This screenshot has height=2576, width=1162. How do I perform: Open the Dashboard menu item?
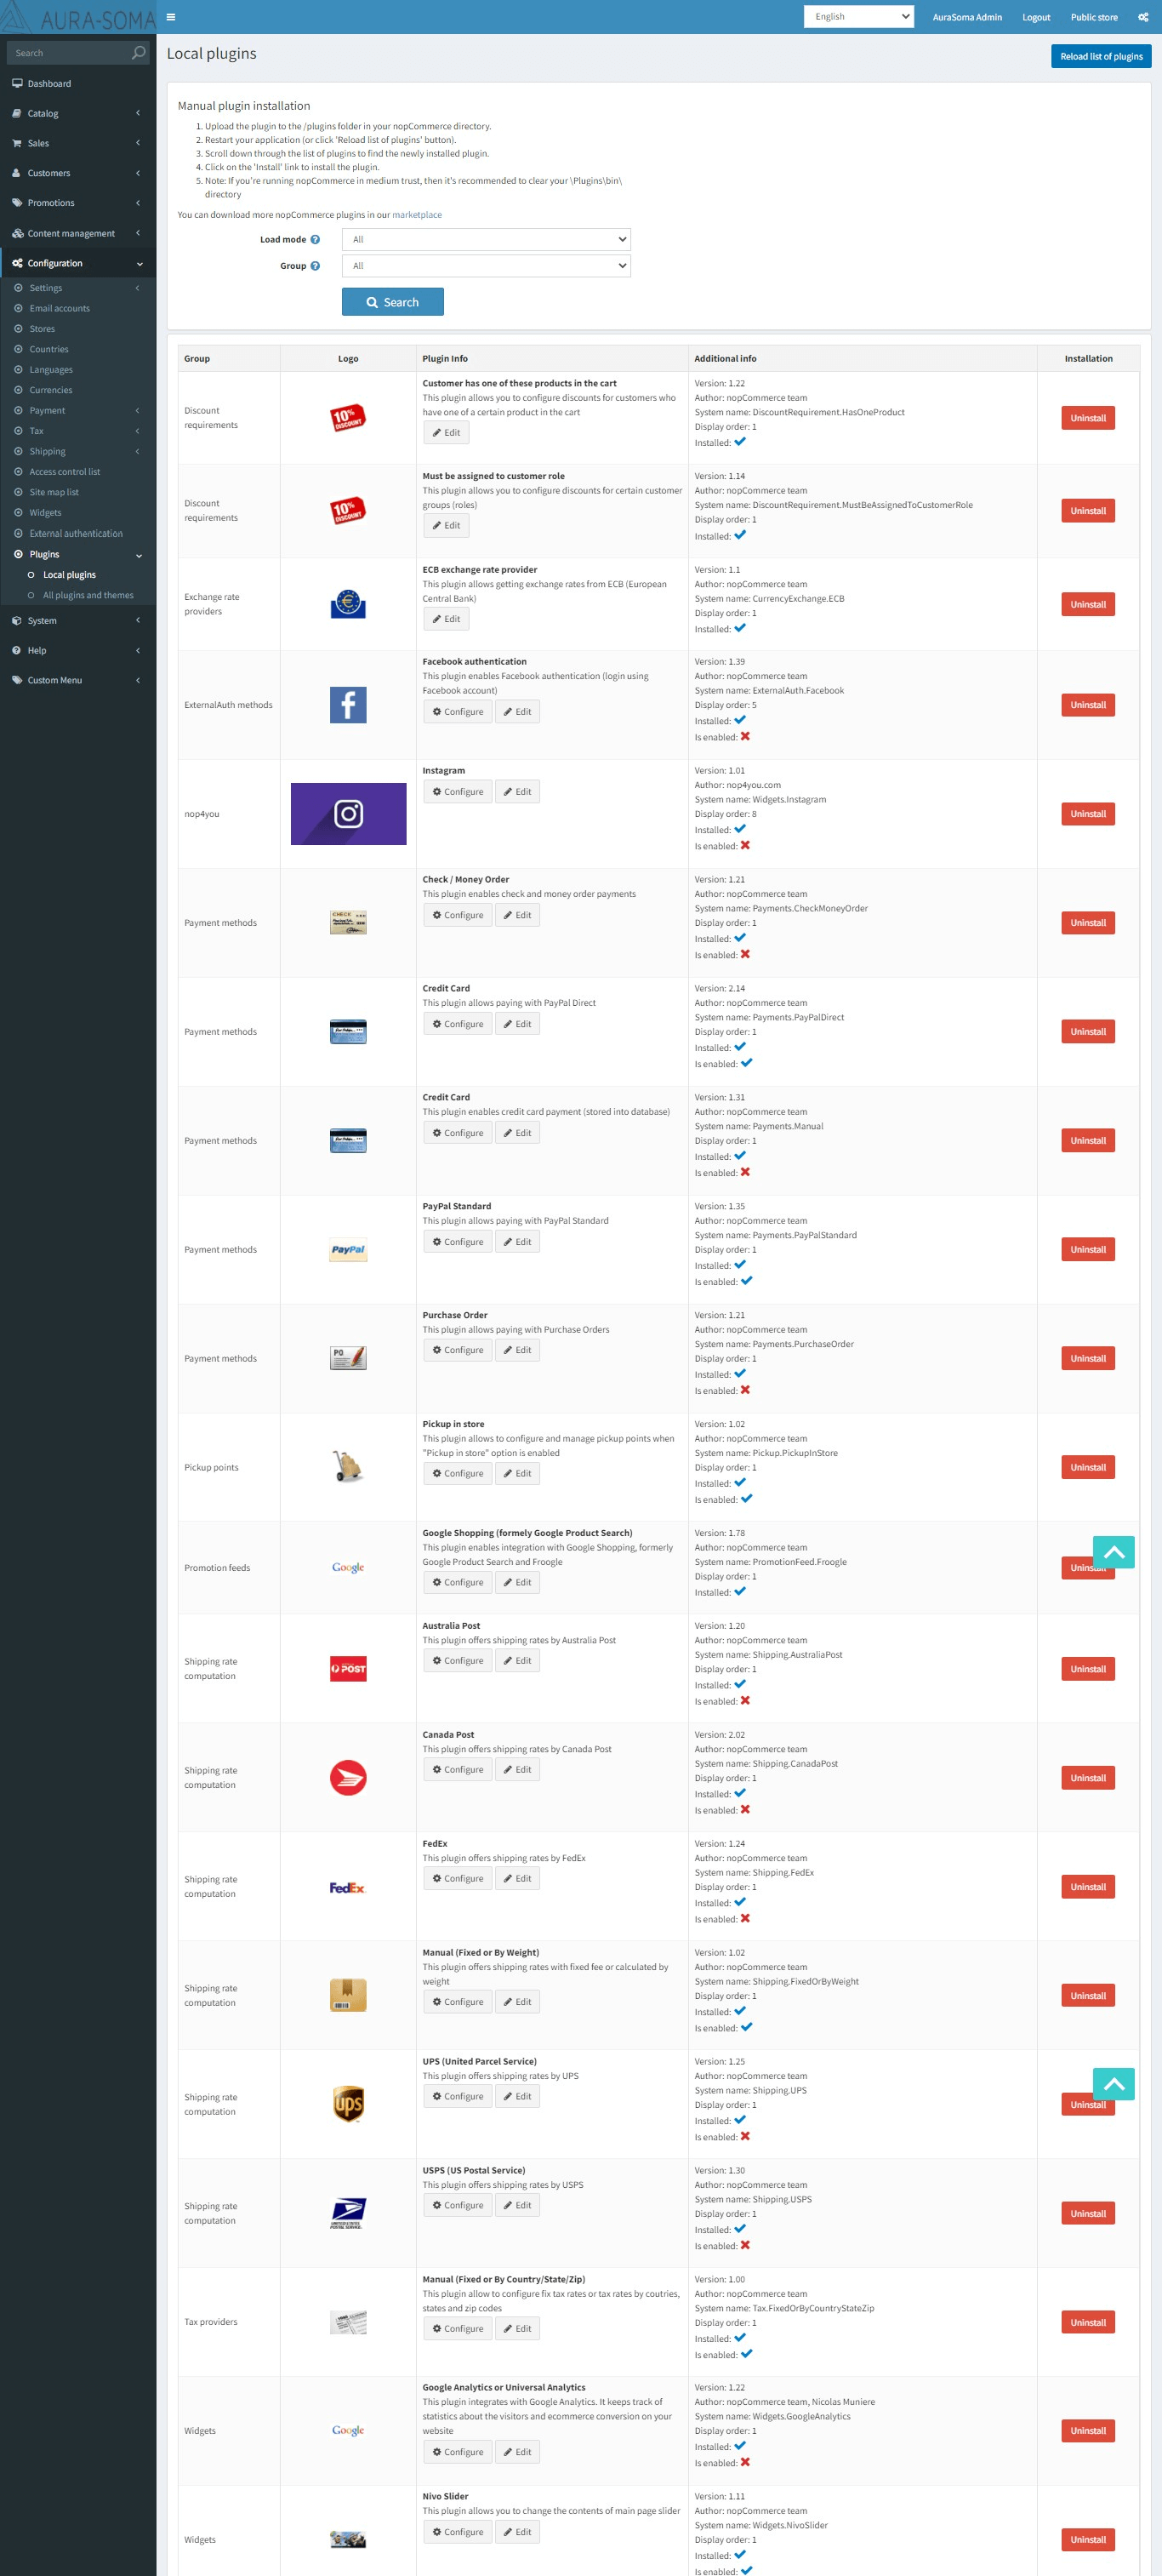click(x=78, y=84)
